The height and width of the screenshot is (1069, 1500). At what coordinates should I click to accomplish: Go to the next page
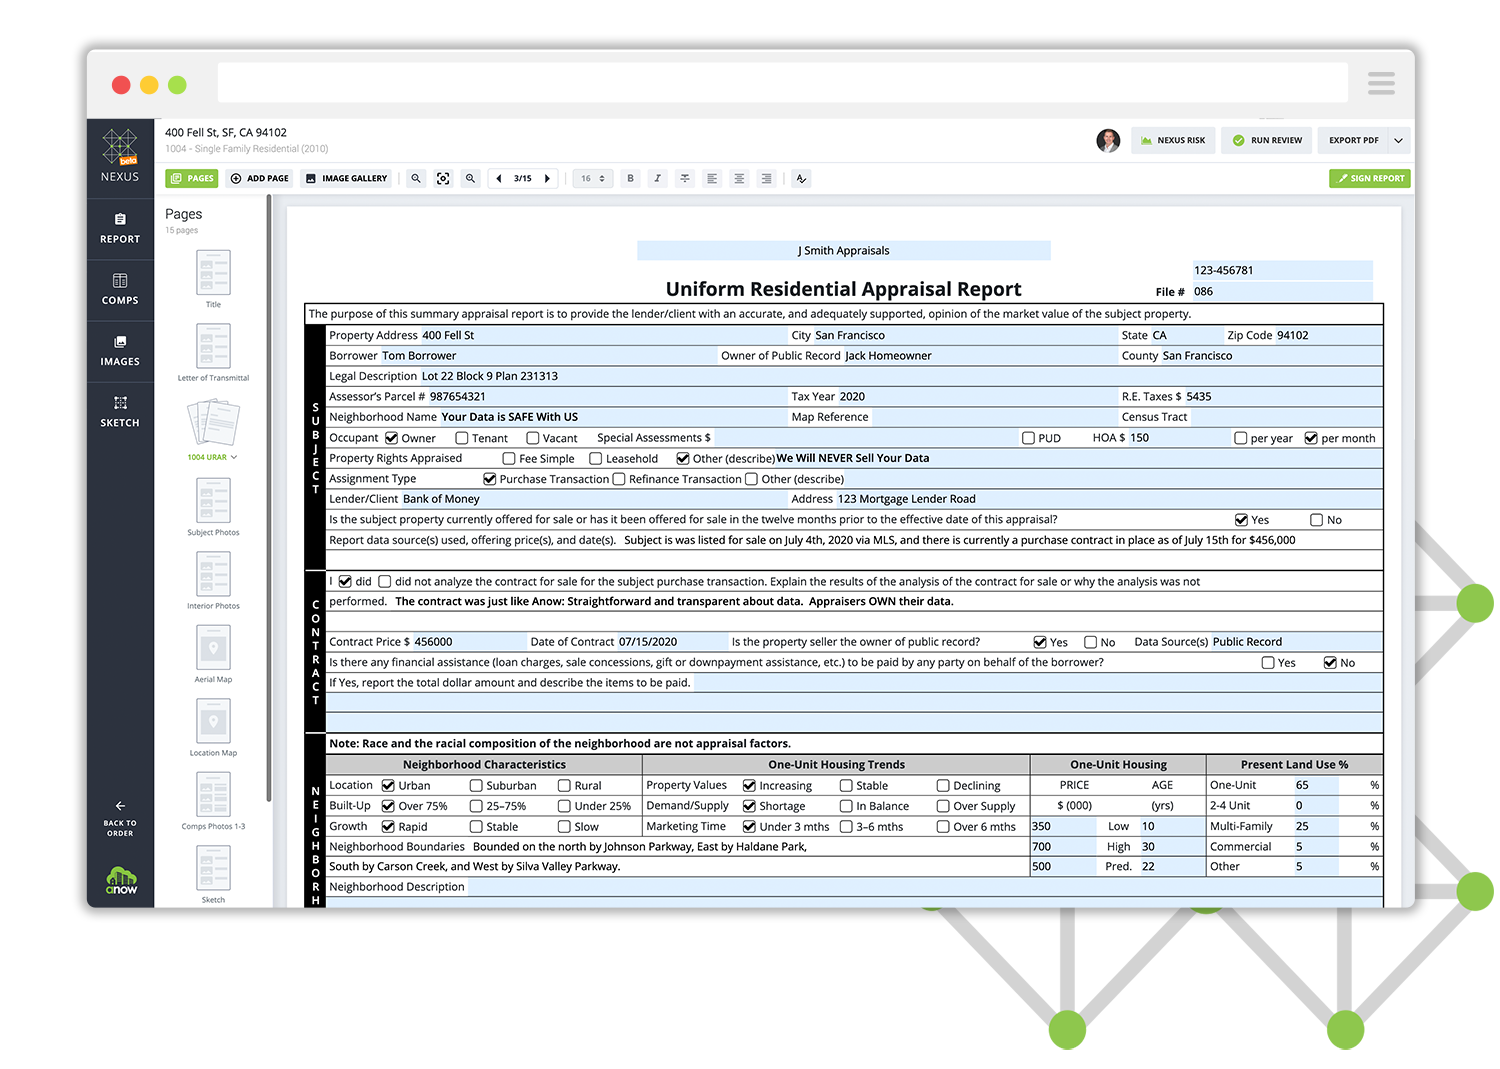[547, 178]
